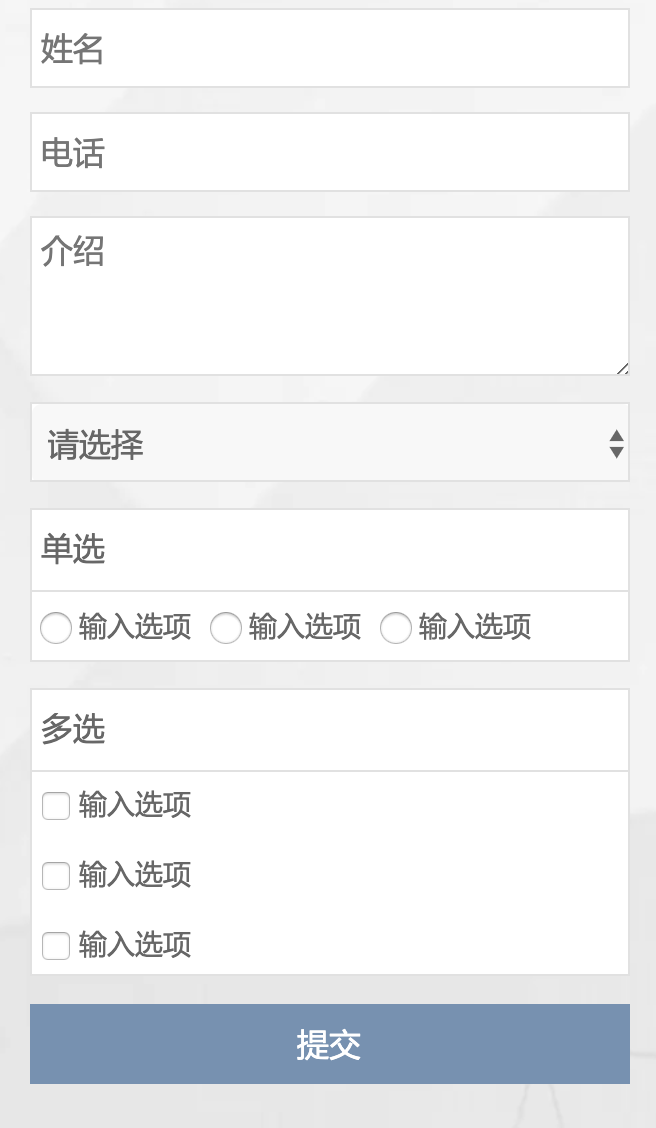Click the first checkbox's 输入选项 label text
Viewport: 656px width, 1128px height.
coord(135,805)
